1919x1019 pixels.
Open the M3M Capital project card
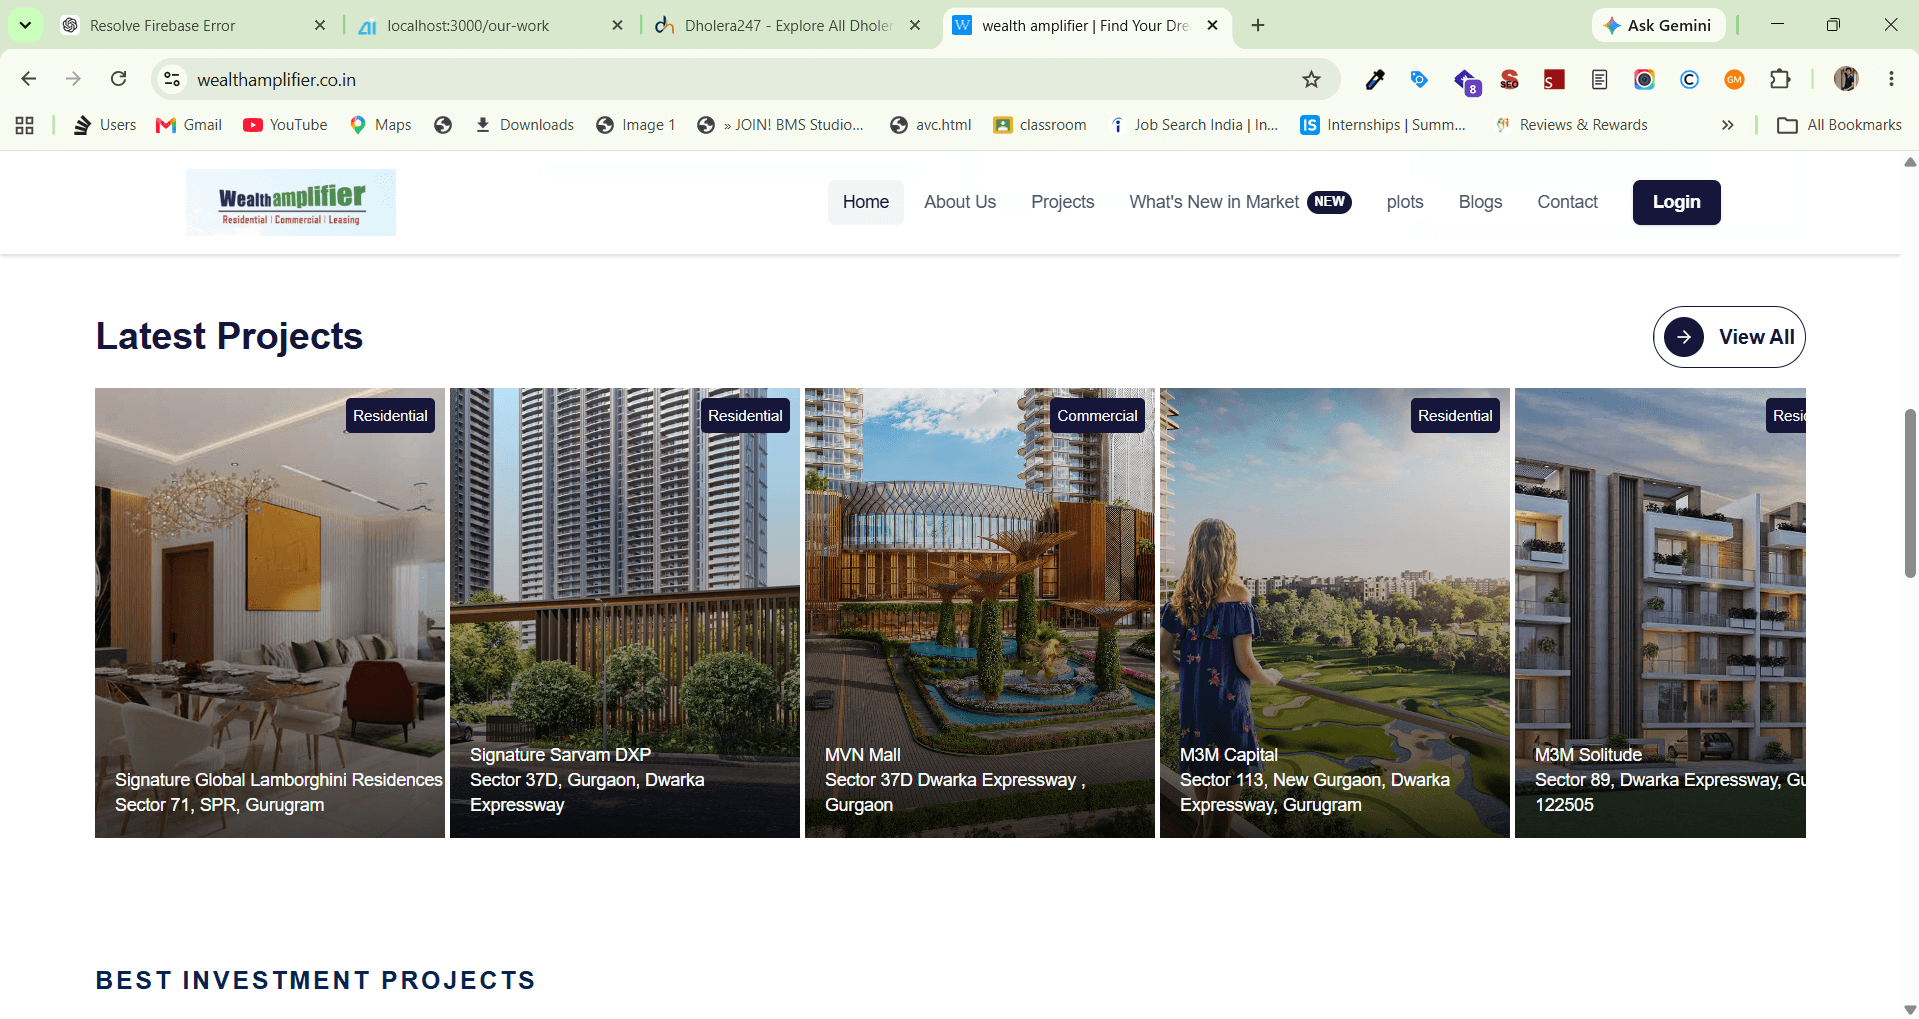pyautogui.click(x=1335, y=613)
